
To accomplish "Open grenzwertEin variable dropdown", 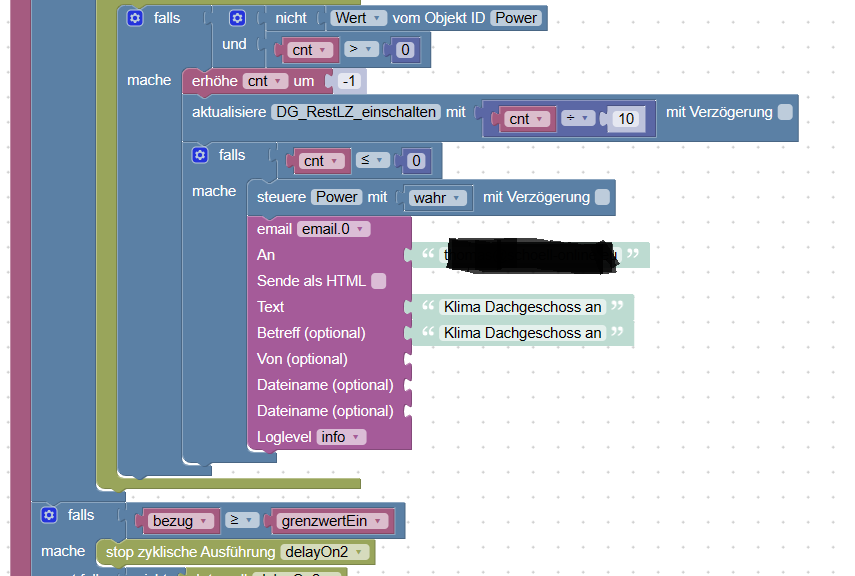I will point(332,521).
